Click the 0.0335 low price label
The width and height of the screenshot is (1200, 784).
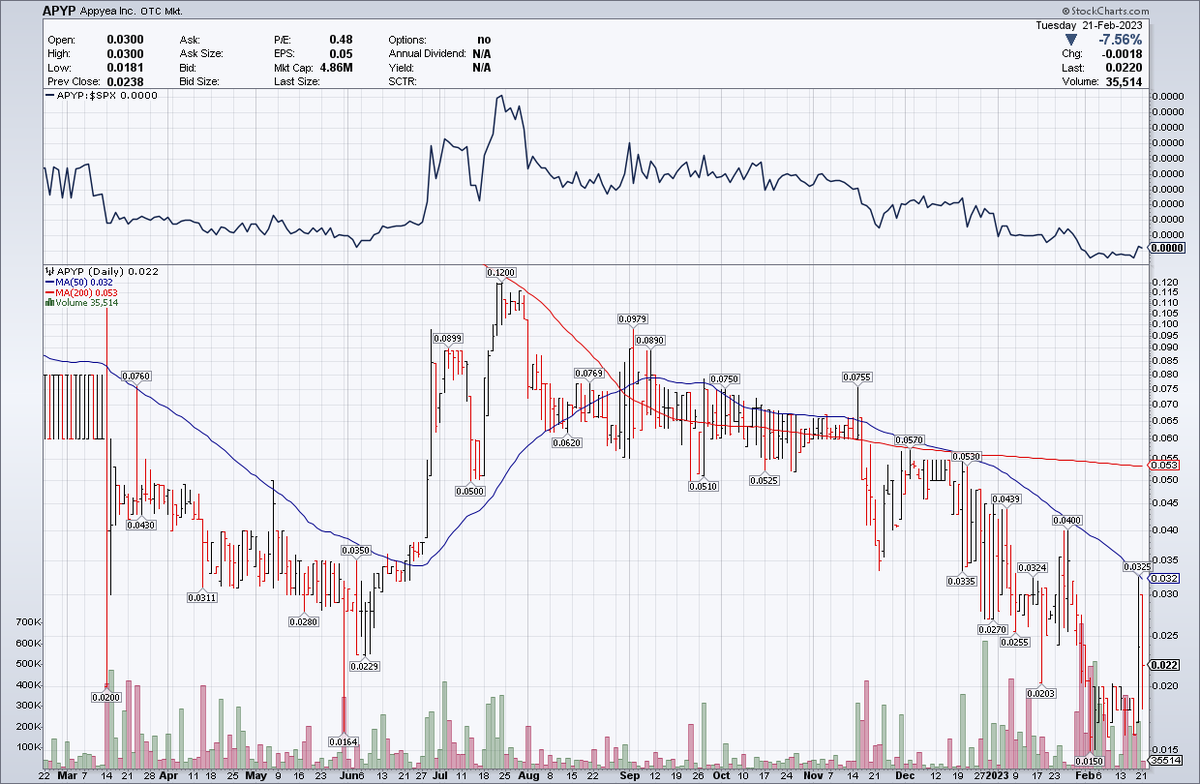(960, 581)
